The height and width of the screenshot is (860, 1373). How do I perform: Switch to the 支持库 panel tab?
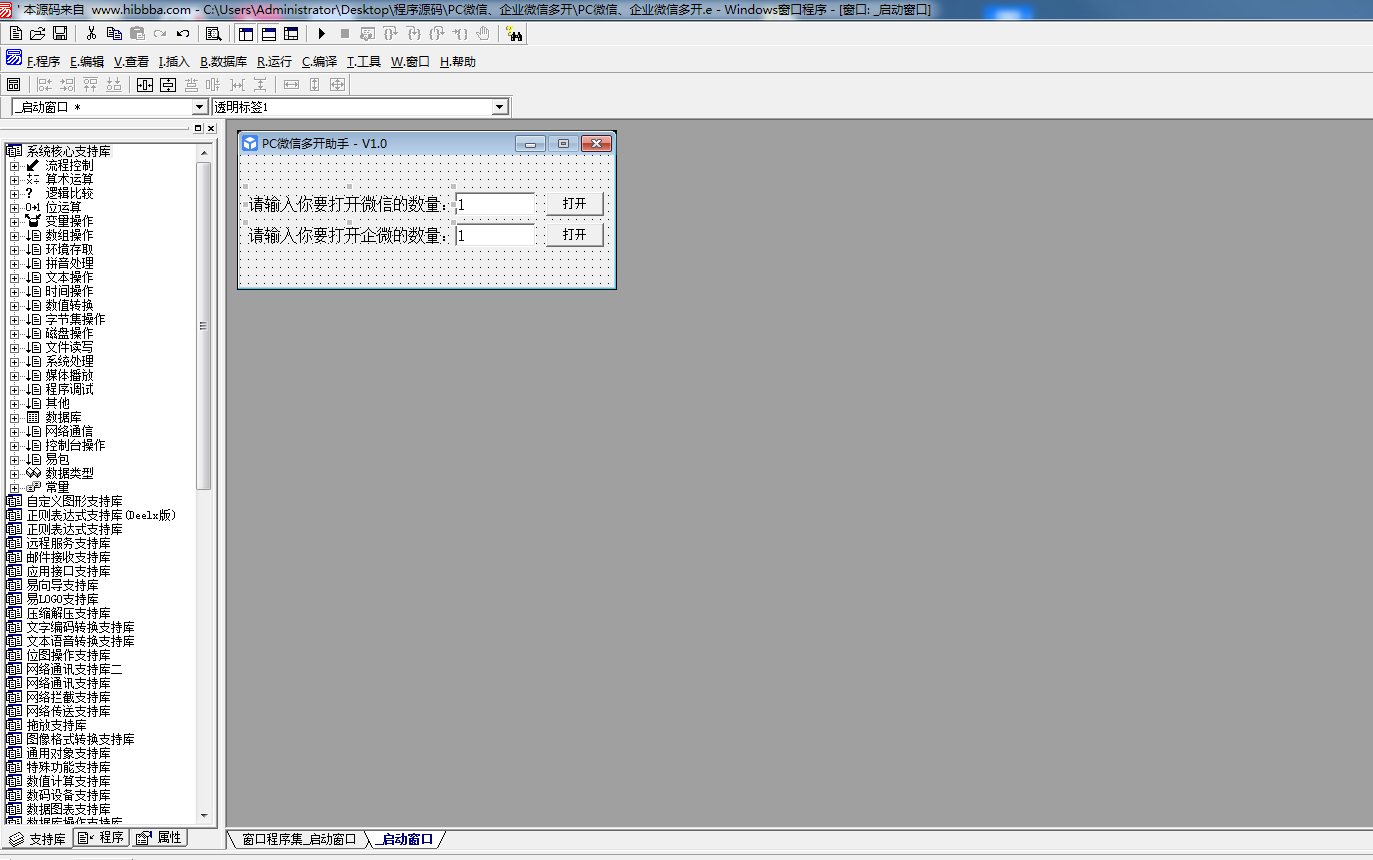pyautogui.click(x=38, y=839)
